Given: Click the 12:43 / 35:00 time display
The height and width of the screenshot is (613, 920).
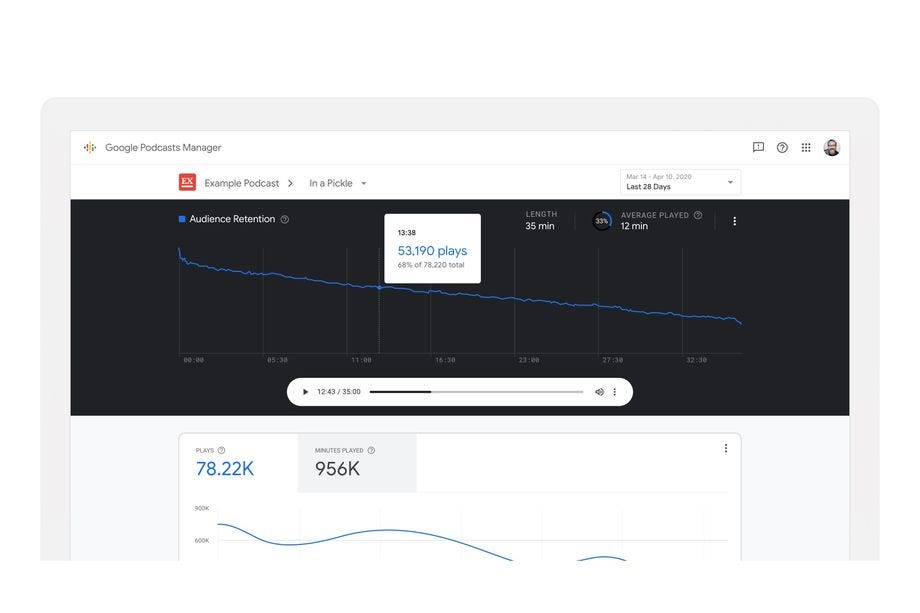Looking at the screenshot, I should point(339,392).
